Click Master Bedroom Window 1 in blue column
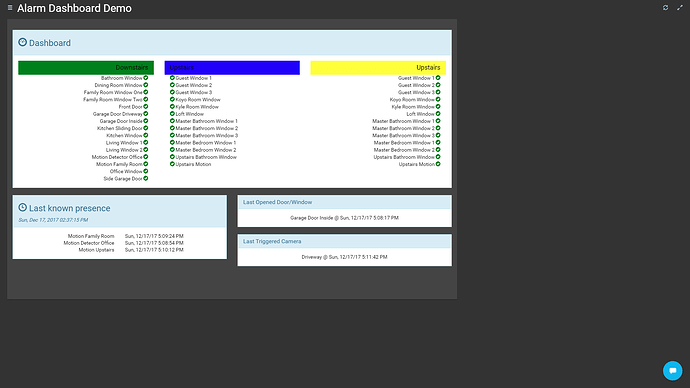Image resolution: width=690 pixels, height=388 pixels. [x=206, y=143]
